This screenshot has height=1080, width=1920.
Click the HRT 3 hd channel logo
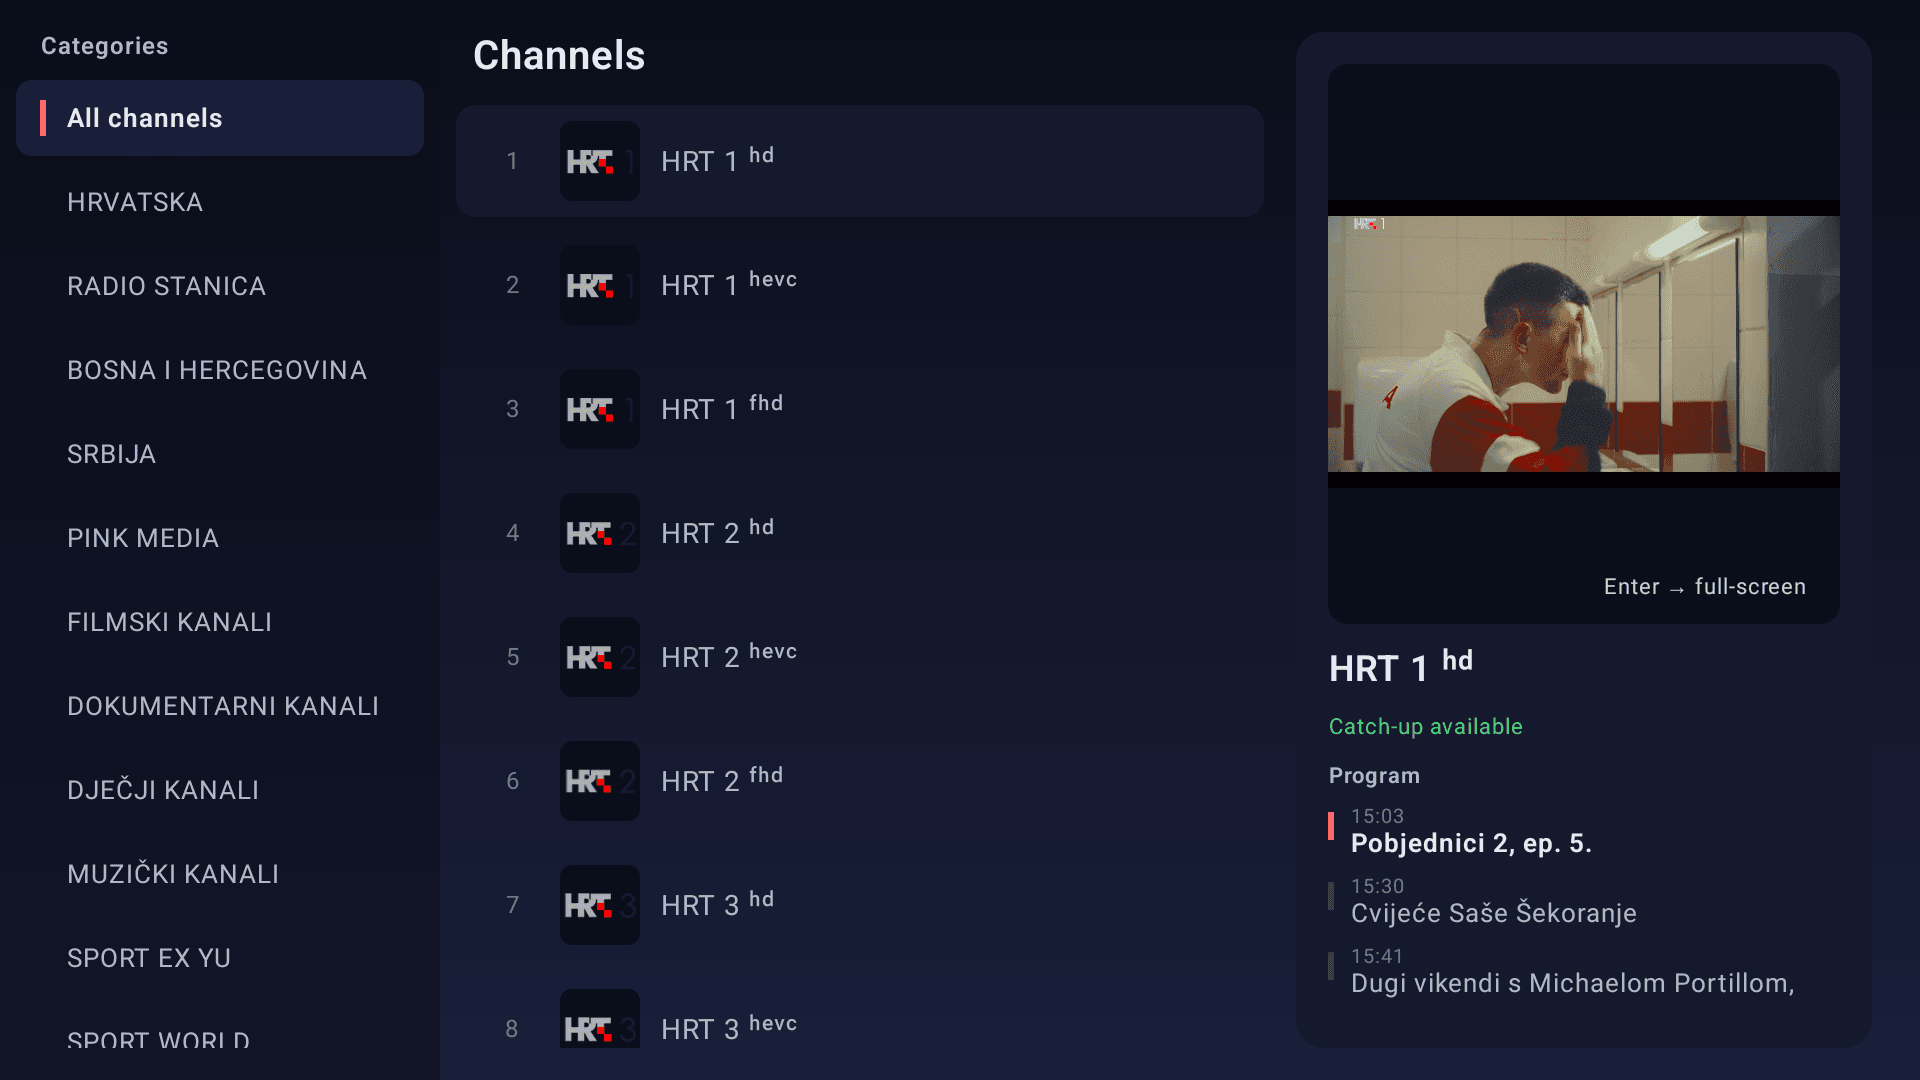coord(600,905)
